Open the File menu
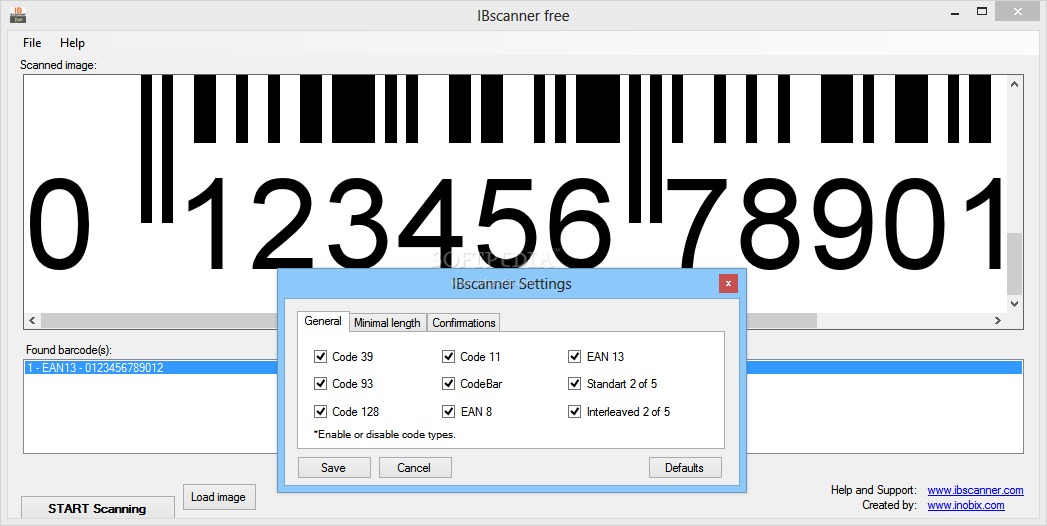The image size is (1047, 526). pyautogui.click(x=32, y=43)
